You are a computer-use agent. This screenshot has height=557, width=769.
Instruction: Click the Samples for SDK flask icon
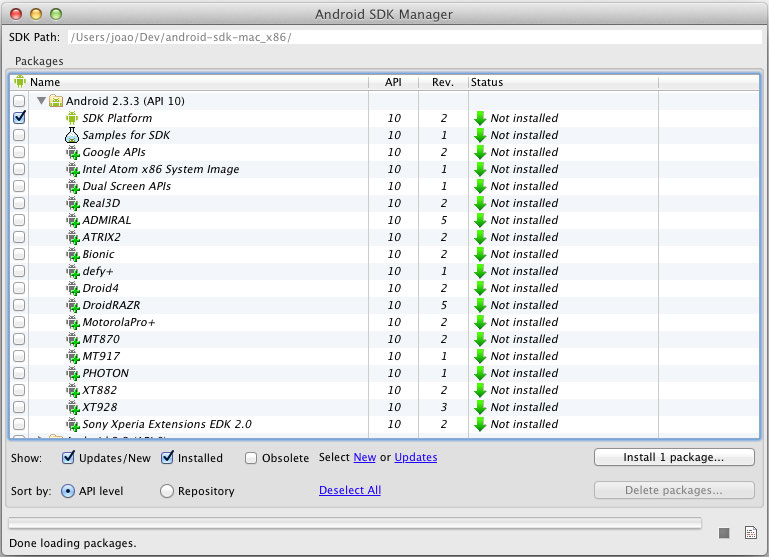pyautogui.click(x=71, y=135)
